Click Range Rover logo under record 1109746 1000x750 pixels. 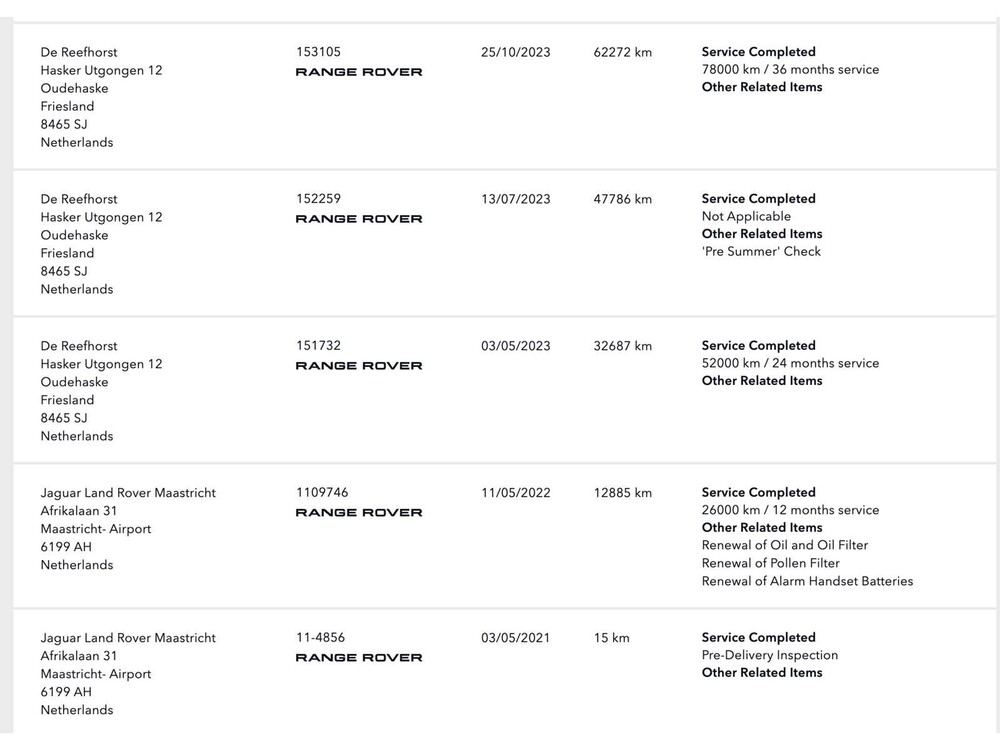click(x=359, y=513)
